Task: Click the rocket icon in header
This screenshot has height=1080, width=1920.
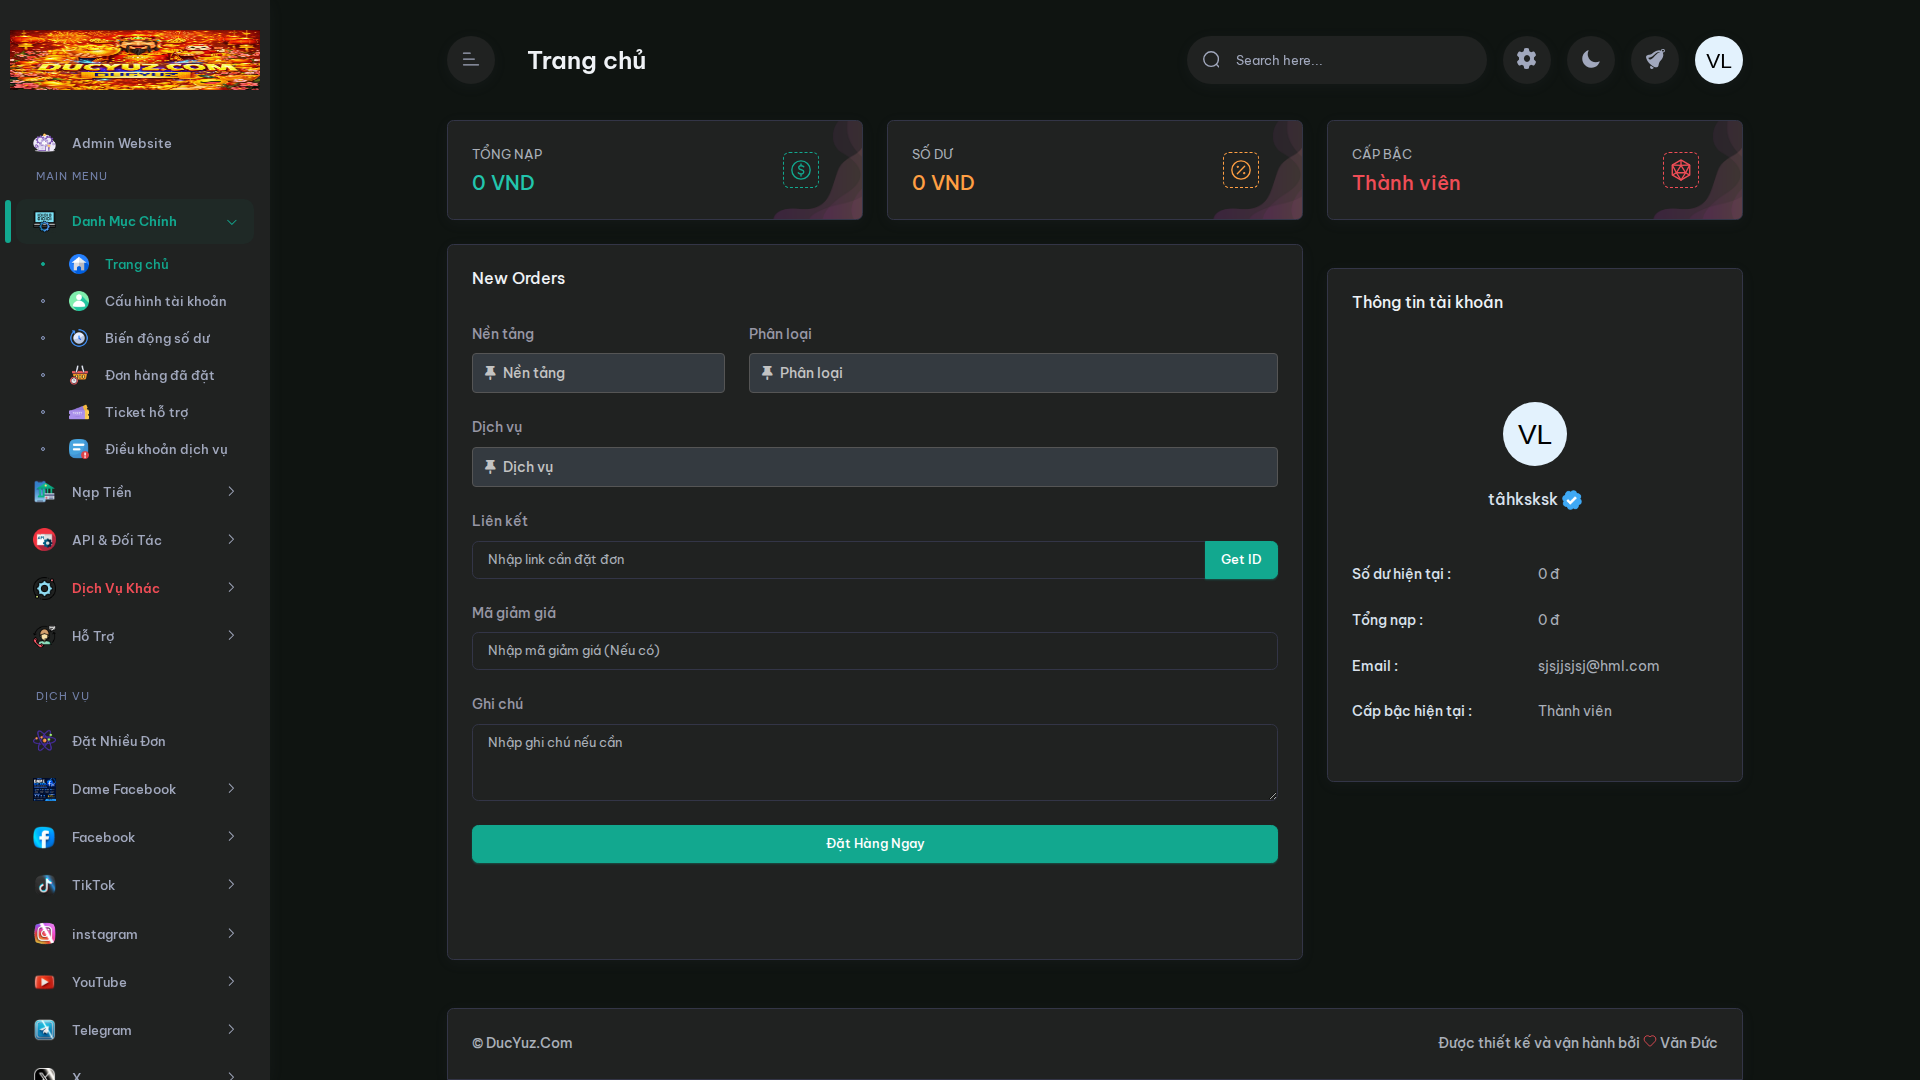Action: (1654, 60)
